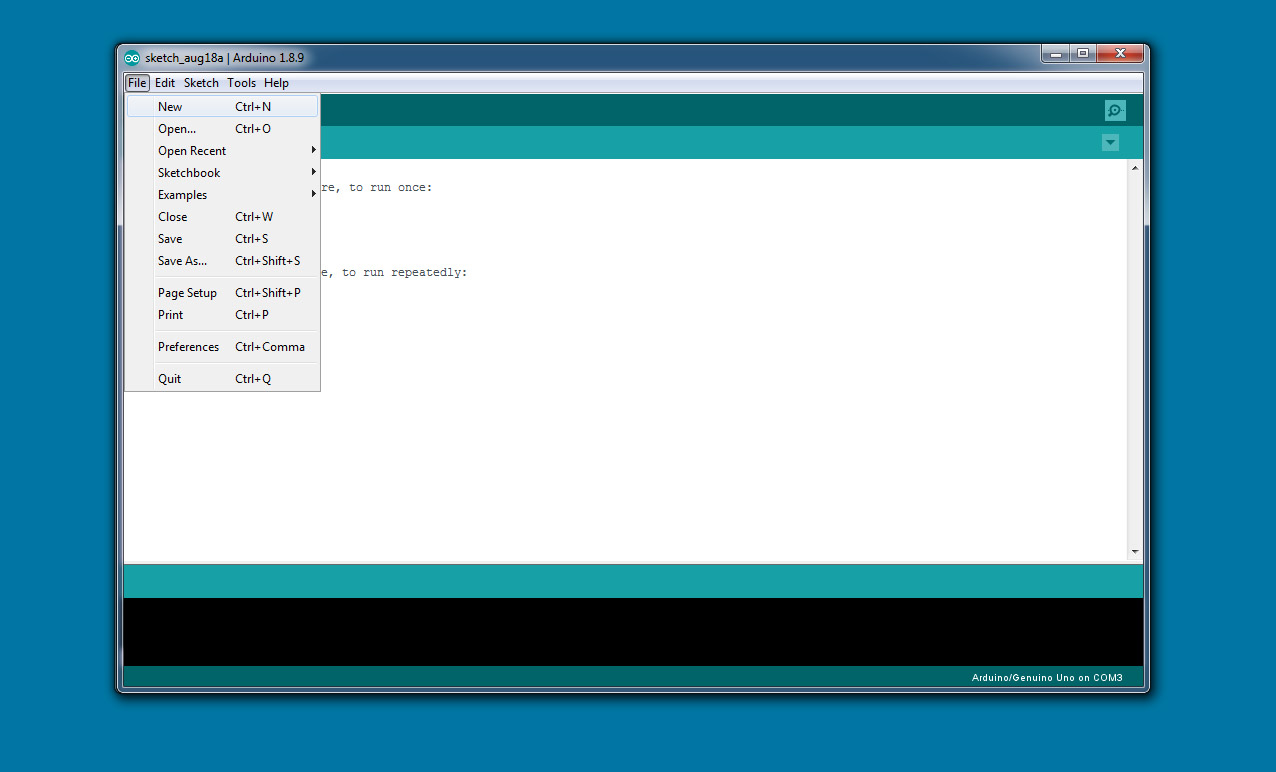The image size is (1276, 772).
Task: Open the Help menu
Action: pyautogui.click(x=276, y=83)
